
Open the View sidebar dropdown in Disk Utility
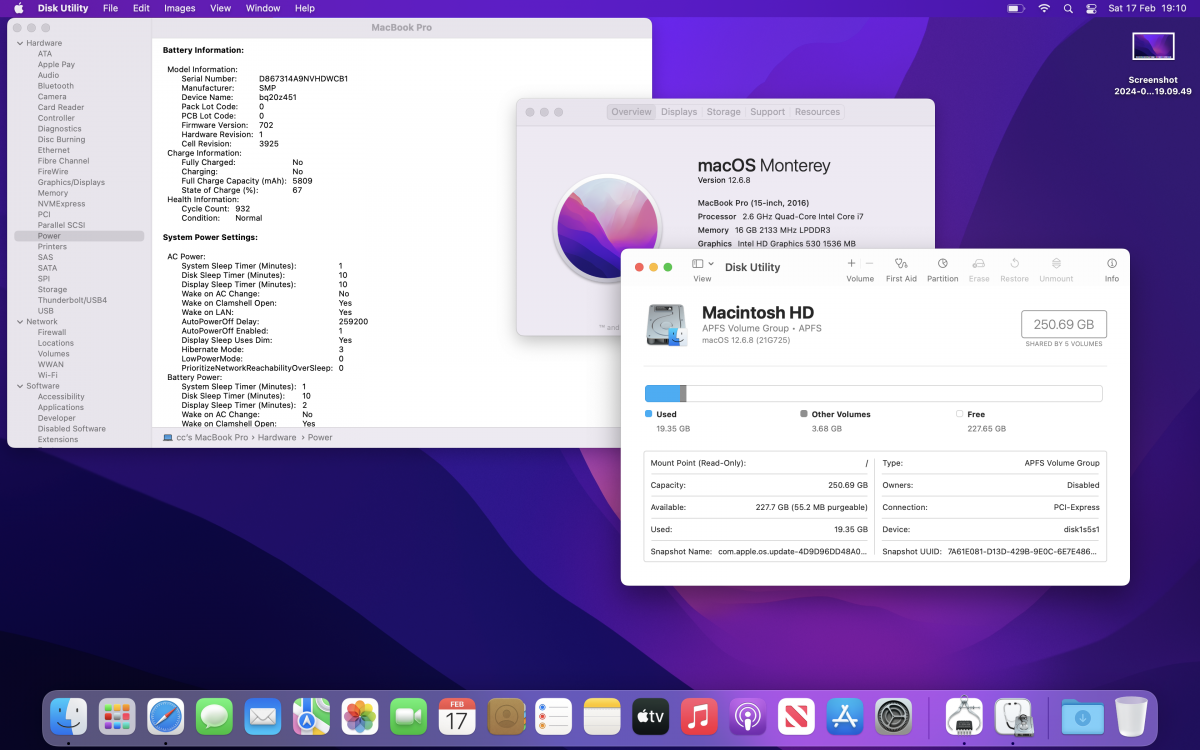pyautogui.click(x=703, y=264)
